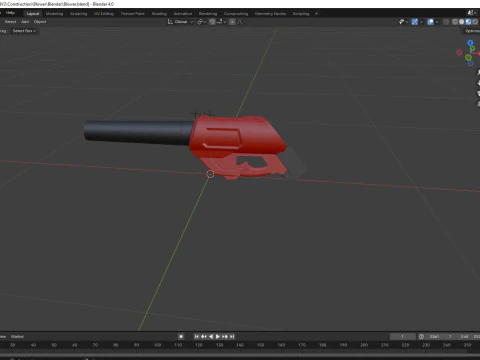The image size is (480, 360).
Task: Switch to the Shading workspace tab
Action: tap(159, 14)
